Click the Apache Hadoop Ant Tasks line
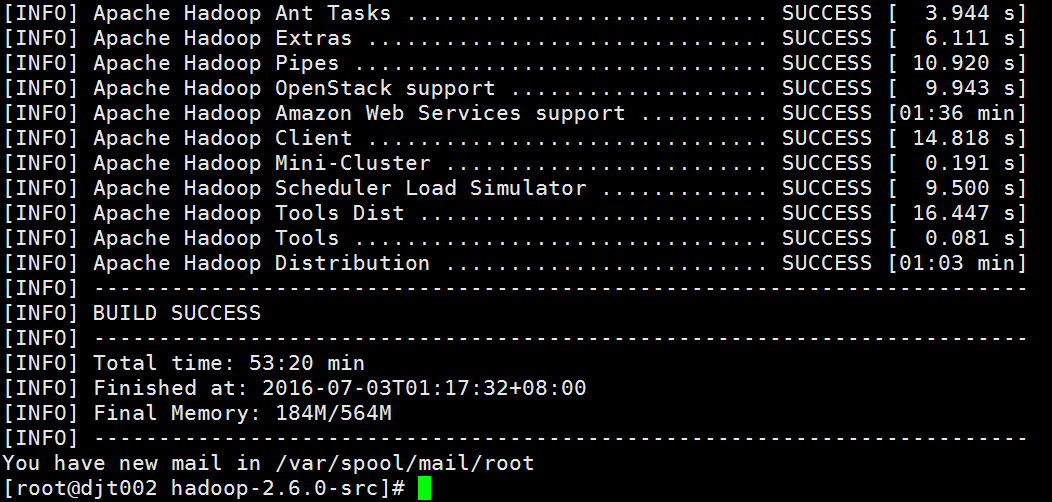The width and height of the screenshot is (1052, 502). coord(515,13)
